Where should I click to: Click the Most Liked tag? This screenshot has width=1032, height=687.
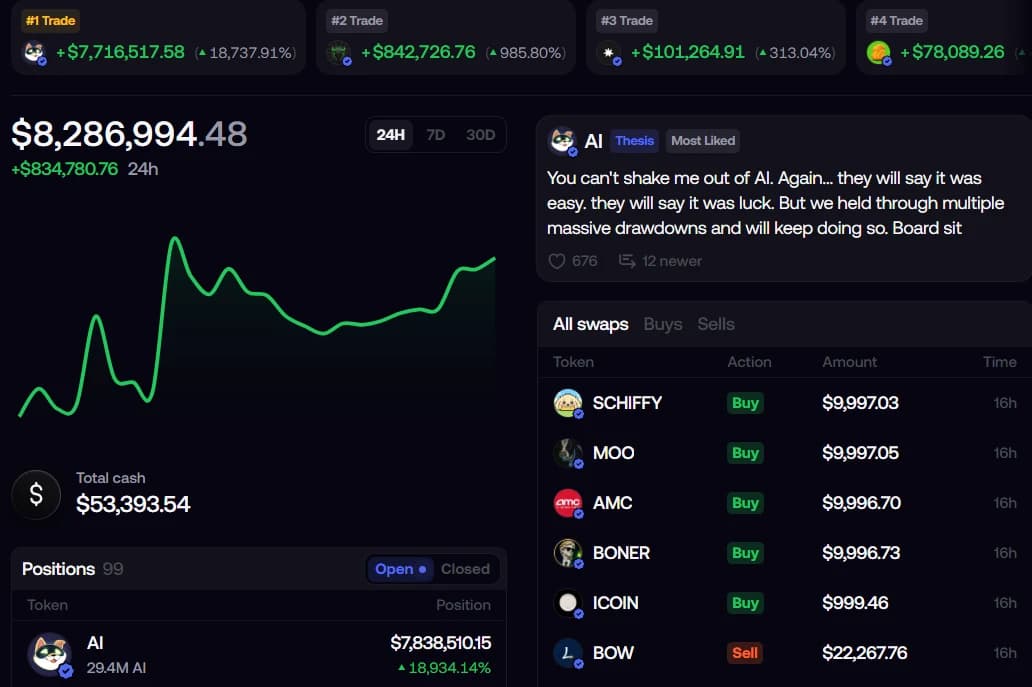(x=703, y=141)
